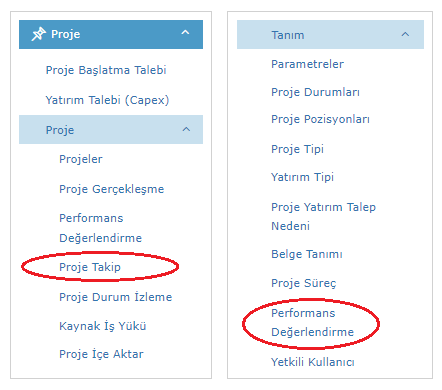
Task: Collapse the Proje submenu chevron
Action: (x=186, y=129)
